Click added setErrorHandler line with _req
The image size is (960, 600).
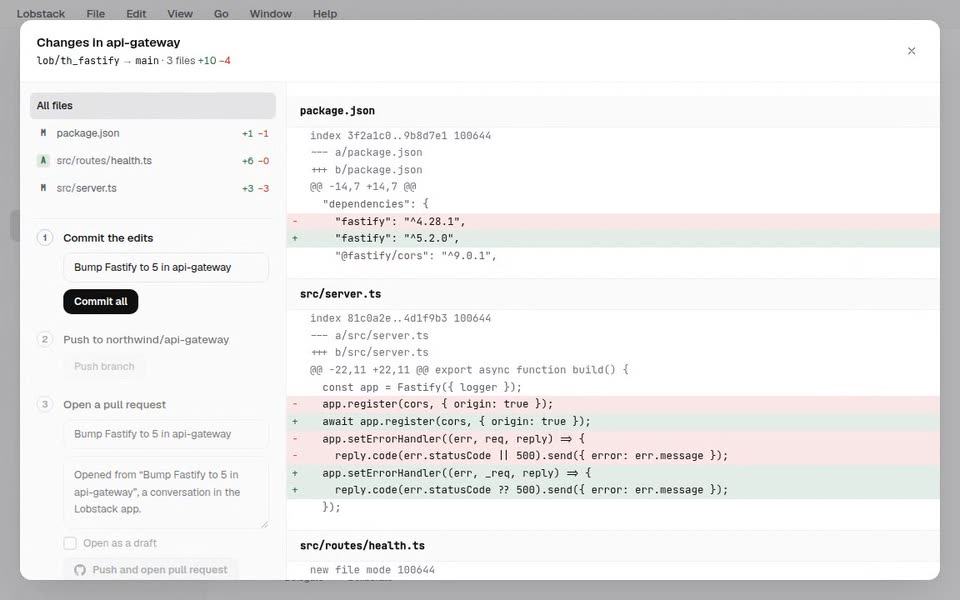click(613, 473)
